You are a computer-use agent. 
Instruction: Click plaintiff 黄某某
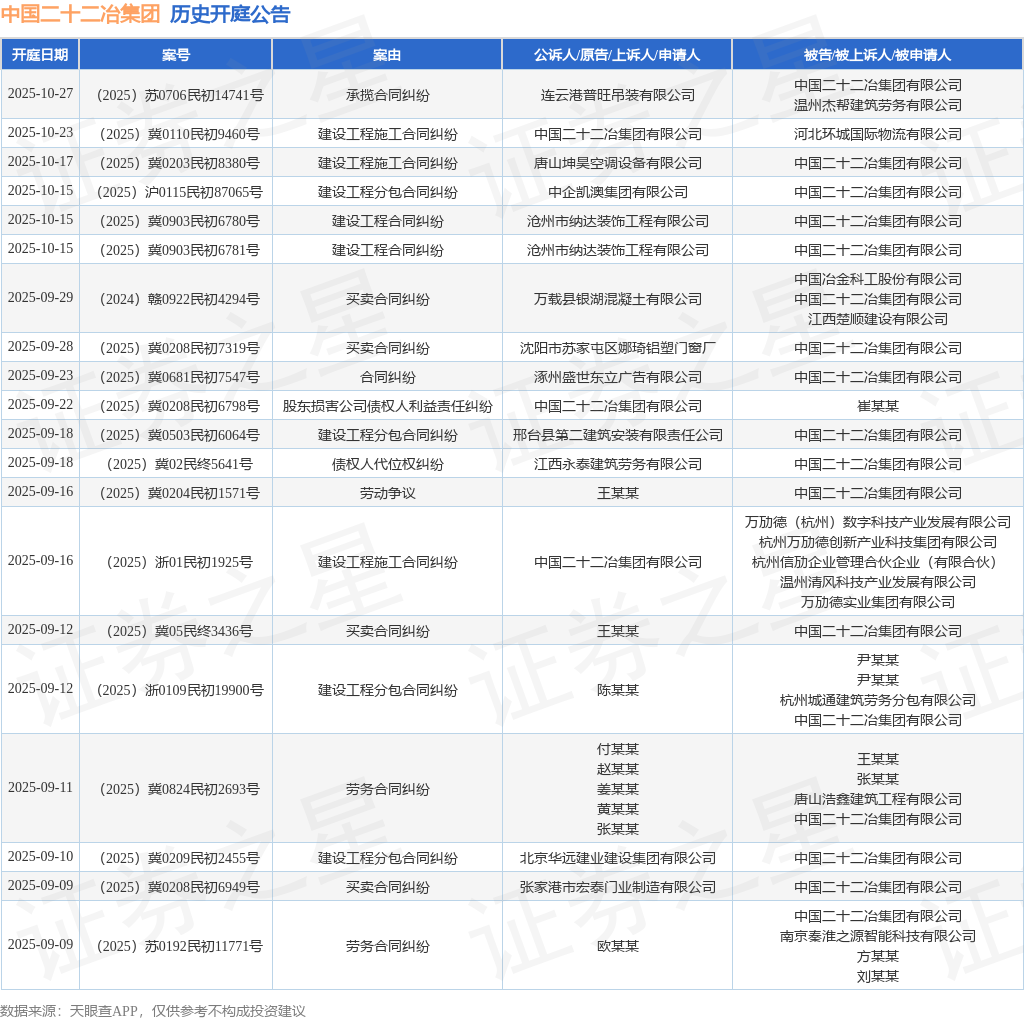pyautogui.click(x=617, y=810)
